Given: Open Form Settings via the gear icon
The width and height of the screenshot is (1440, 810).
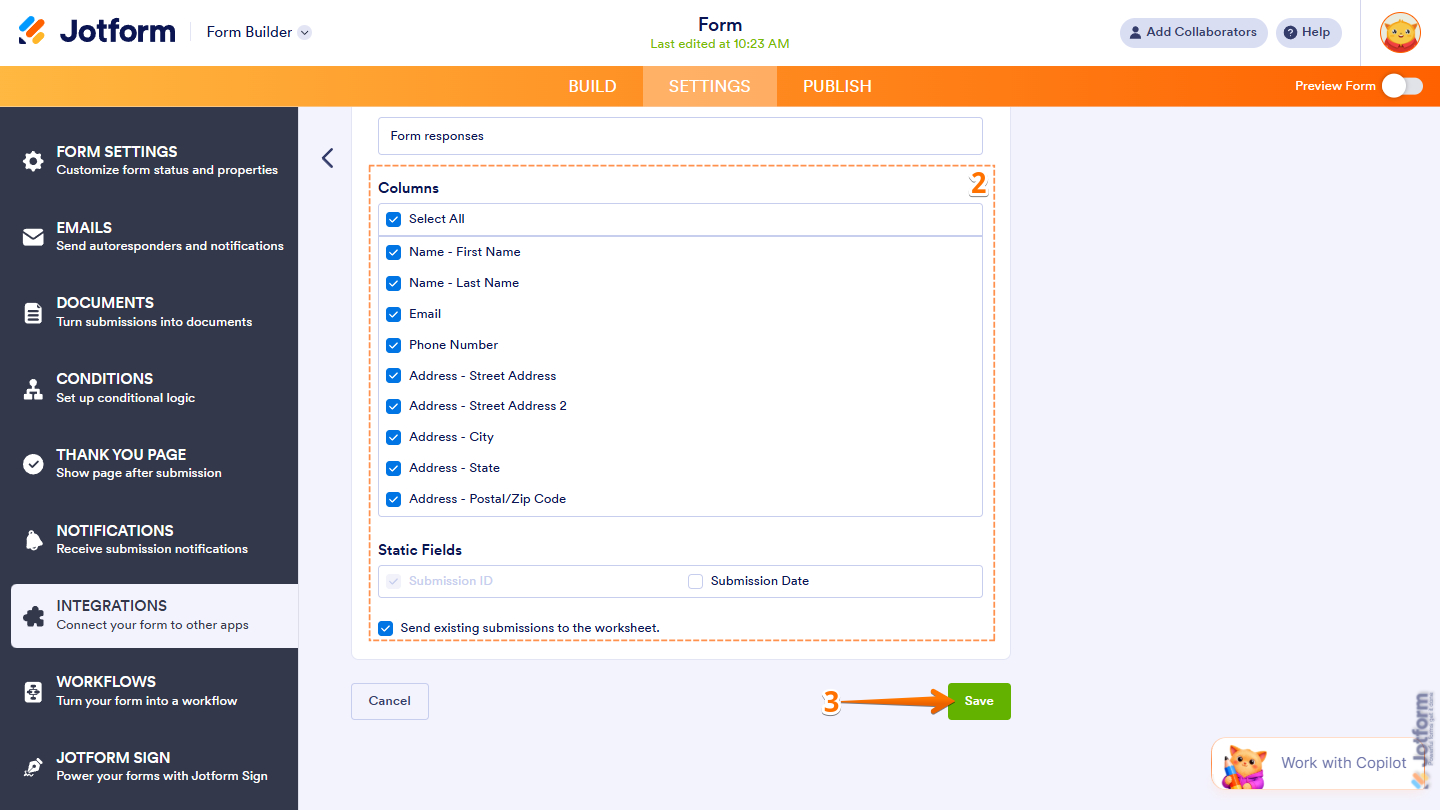Looking at the screenshot, I should point(32,159).
